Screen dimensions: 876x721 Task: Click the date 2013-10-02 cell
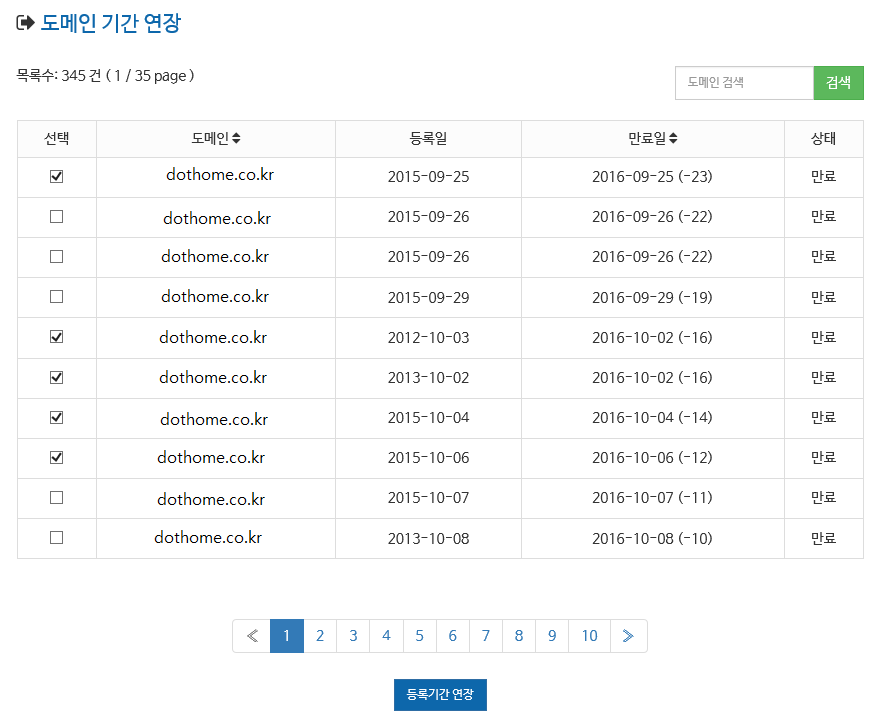pos(429,378)
